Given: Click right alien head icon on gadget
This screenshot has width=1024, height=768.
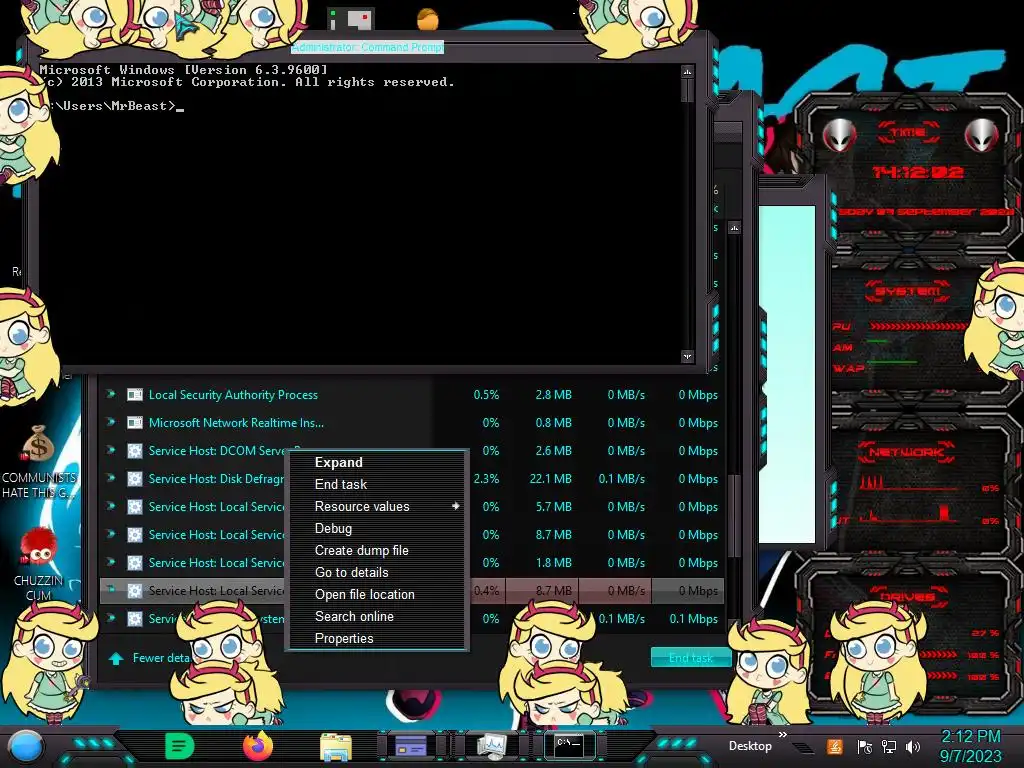Looking at the screenshot, I should 982,136.
